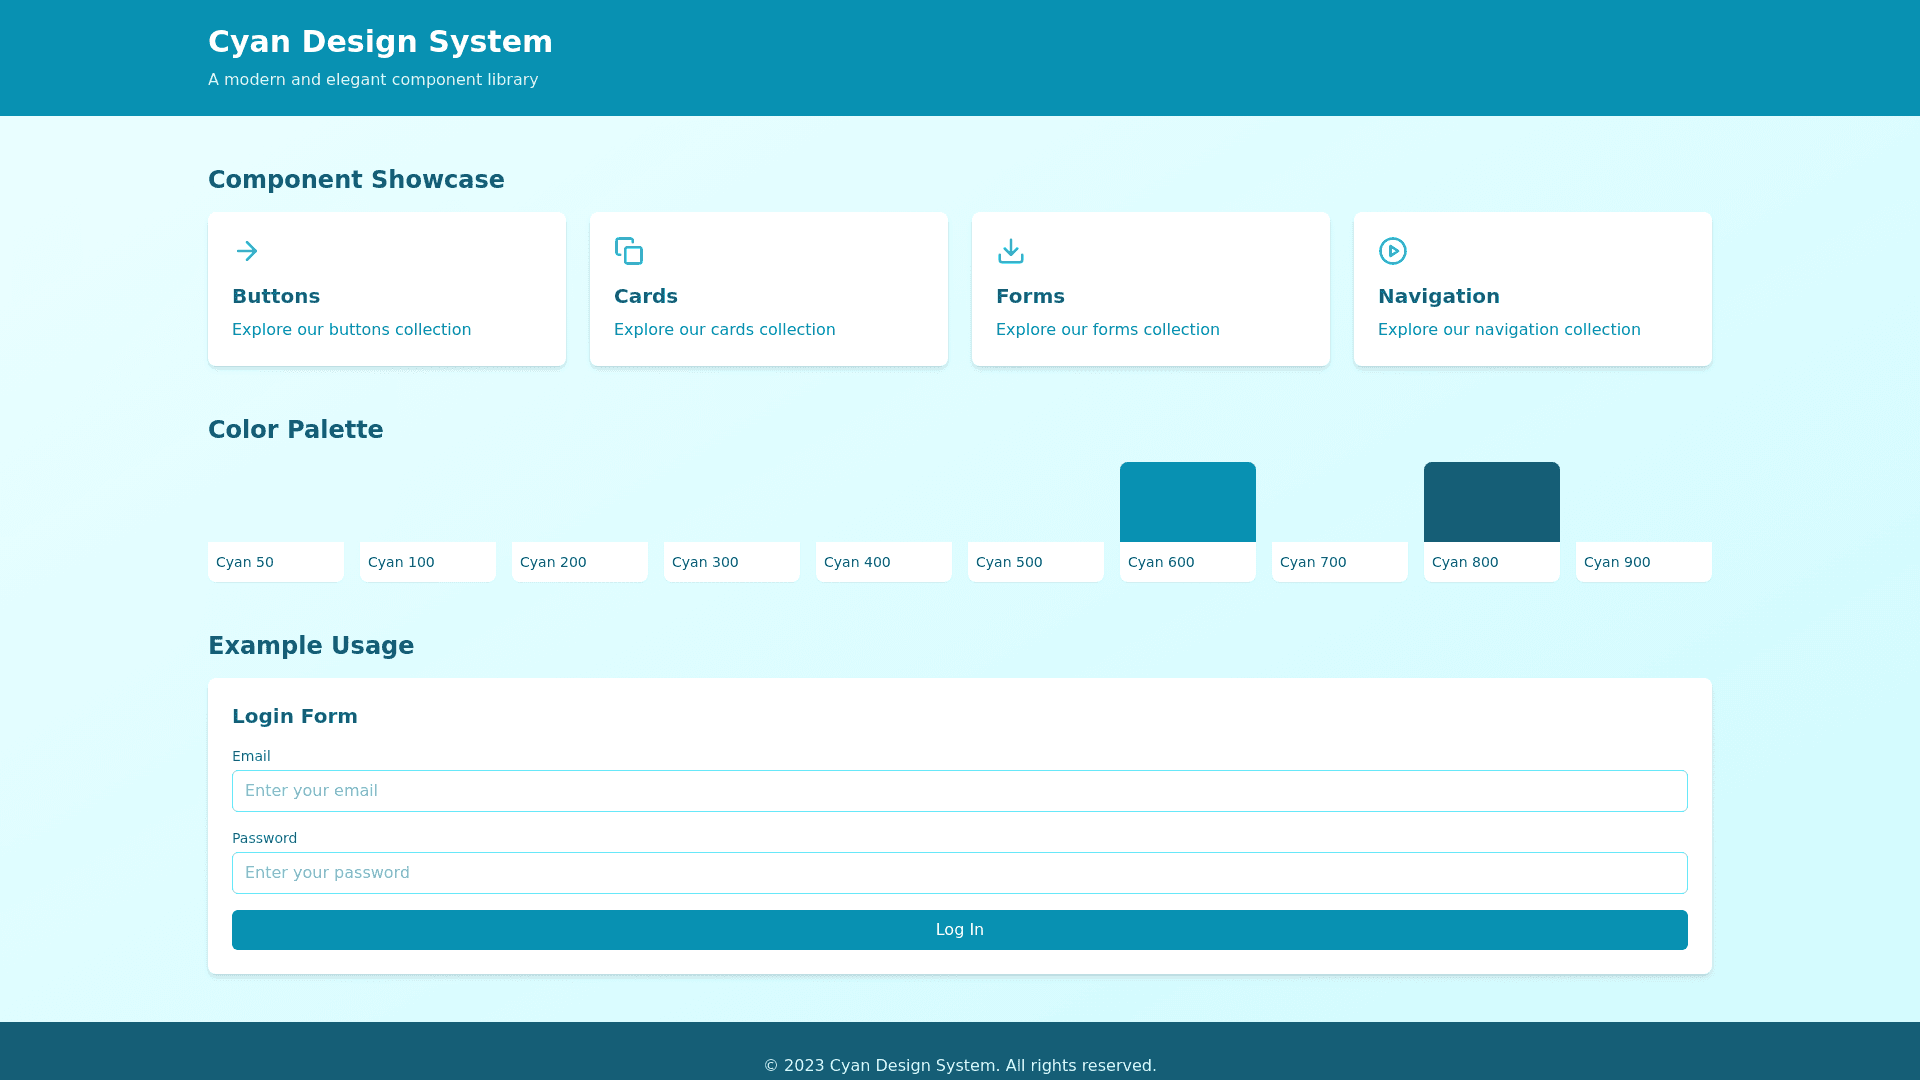The height and width of the screenshot is (1080, 1920).
Task: Click the Cyan 500 palette label
Action: (1009, 562)
